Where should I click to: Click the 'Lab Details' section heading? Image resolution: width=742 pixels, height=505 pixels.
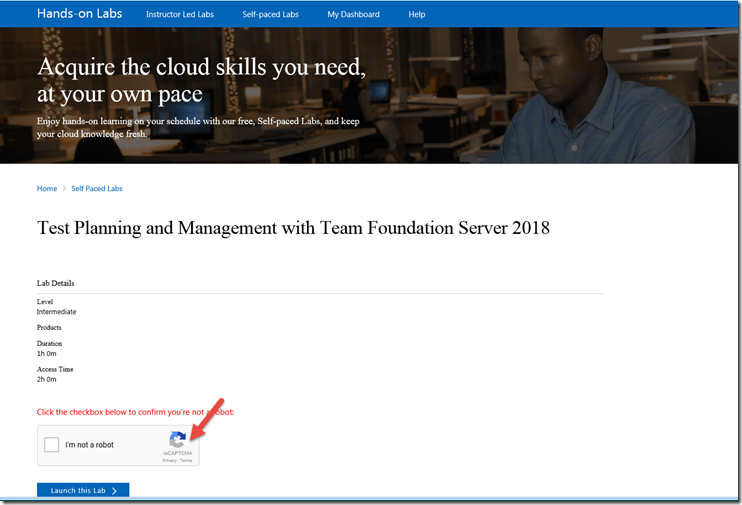pos(55,283)
